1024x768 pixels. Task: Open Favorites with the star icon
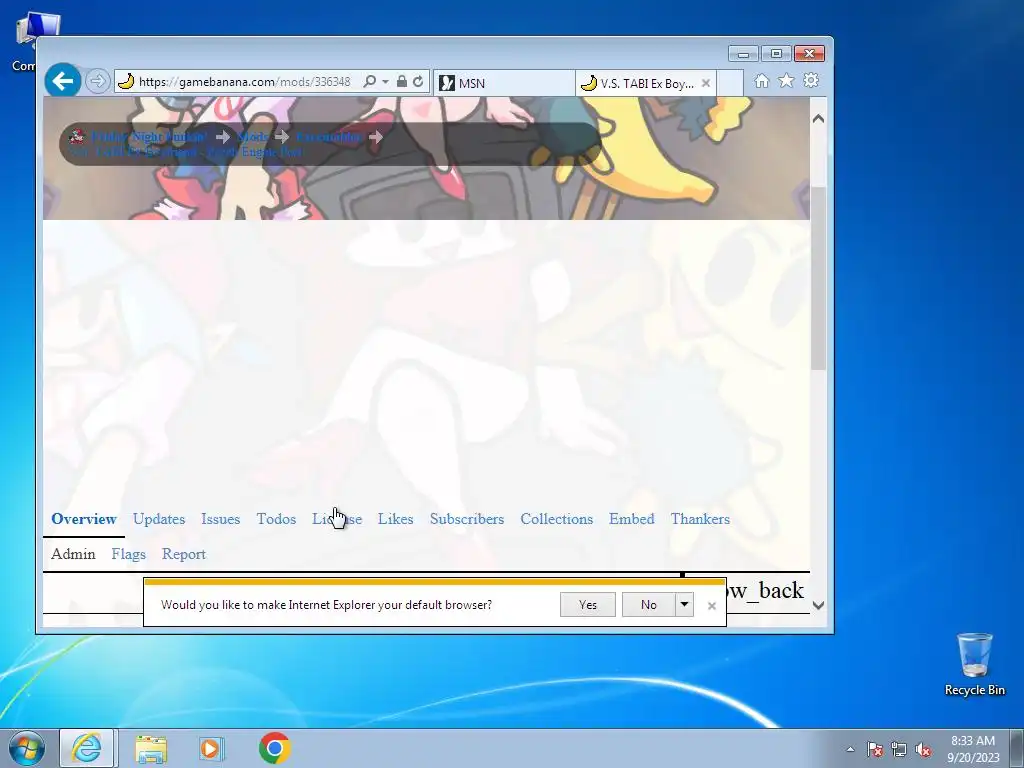tap(786, 80)
